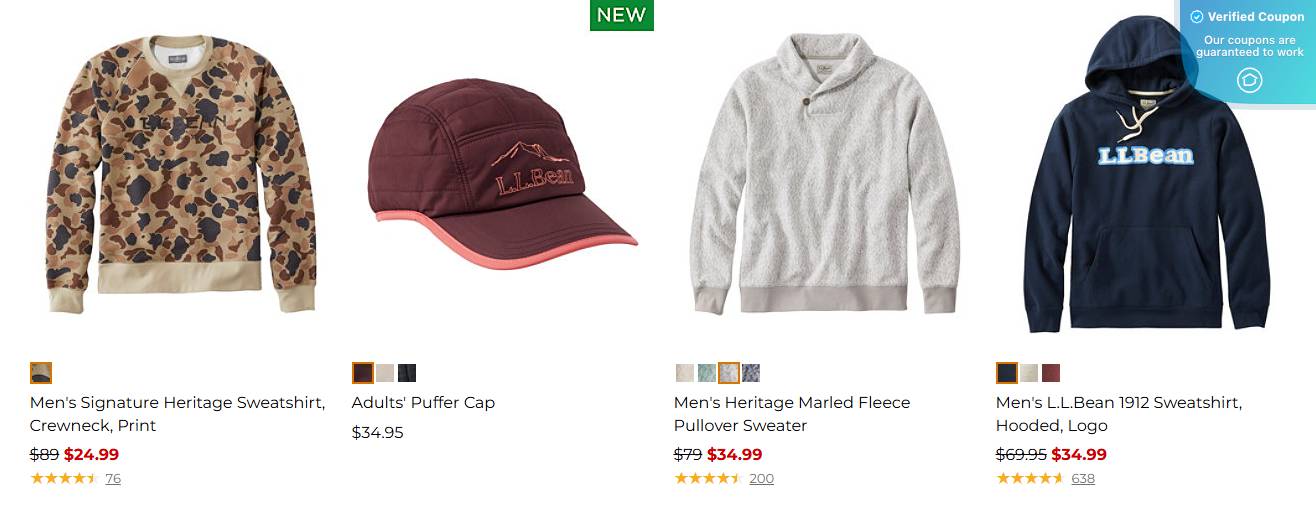Screen dimensions: 1316x505
Task: Select the blue marled Fleece Pullover swatch
Action: (x=751, y=373)
